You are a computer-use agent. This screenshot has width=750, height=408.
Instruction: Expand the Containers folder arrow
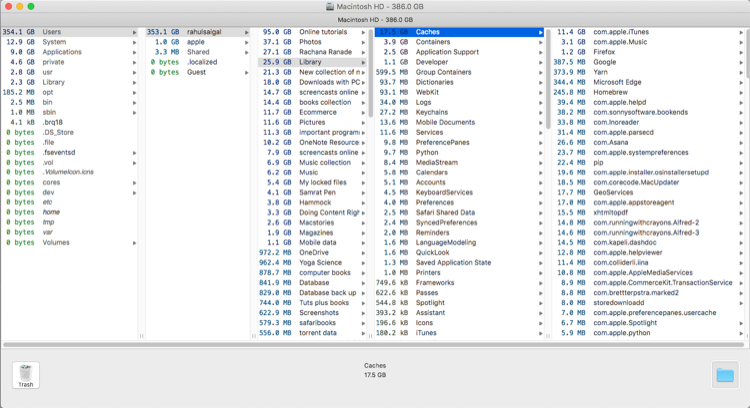click(540, 42)
